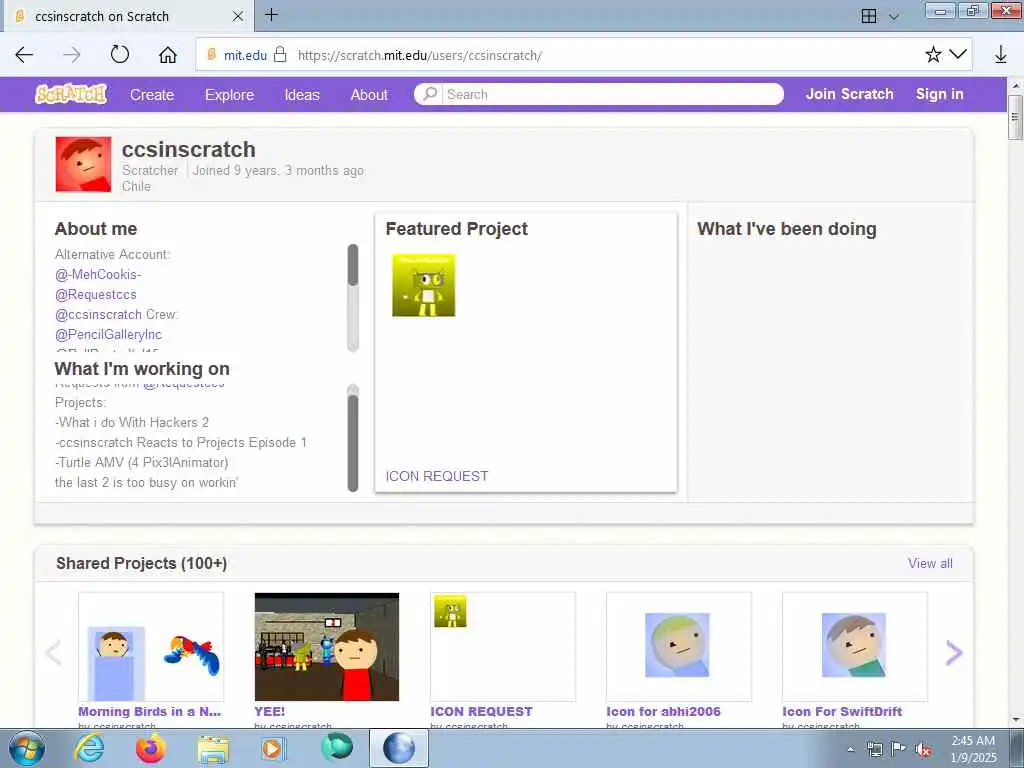Open the Ideas menu item
The image size is (1024, 768).
pyautogui.click(x=302, y=95)
